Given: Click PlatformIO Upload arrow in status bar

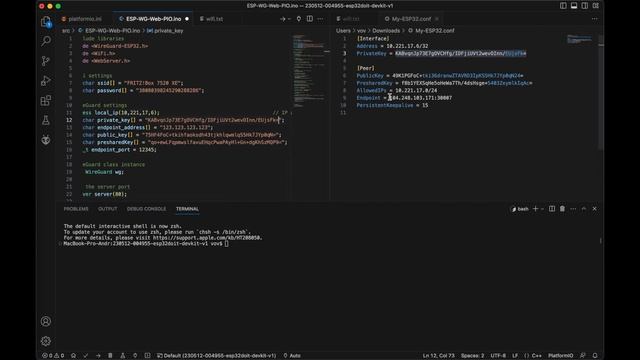Looking at the screenshot, I should click(x=98, y=356).
